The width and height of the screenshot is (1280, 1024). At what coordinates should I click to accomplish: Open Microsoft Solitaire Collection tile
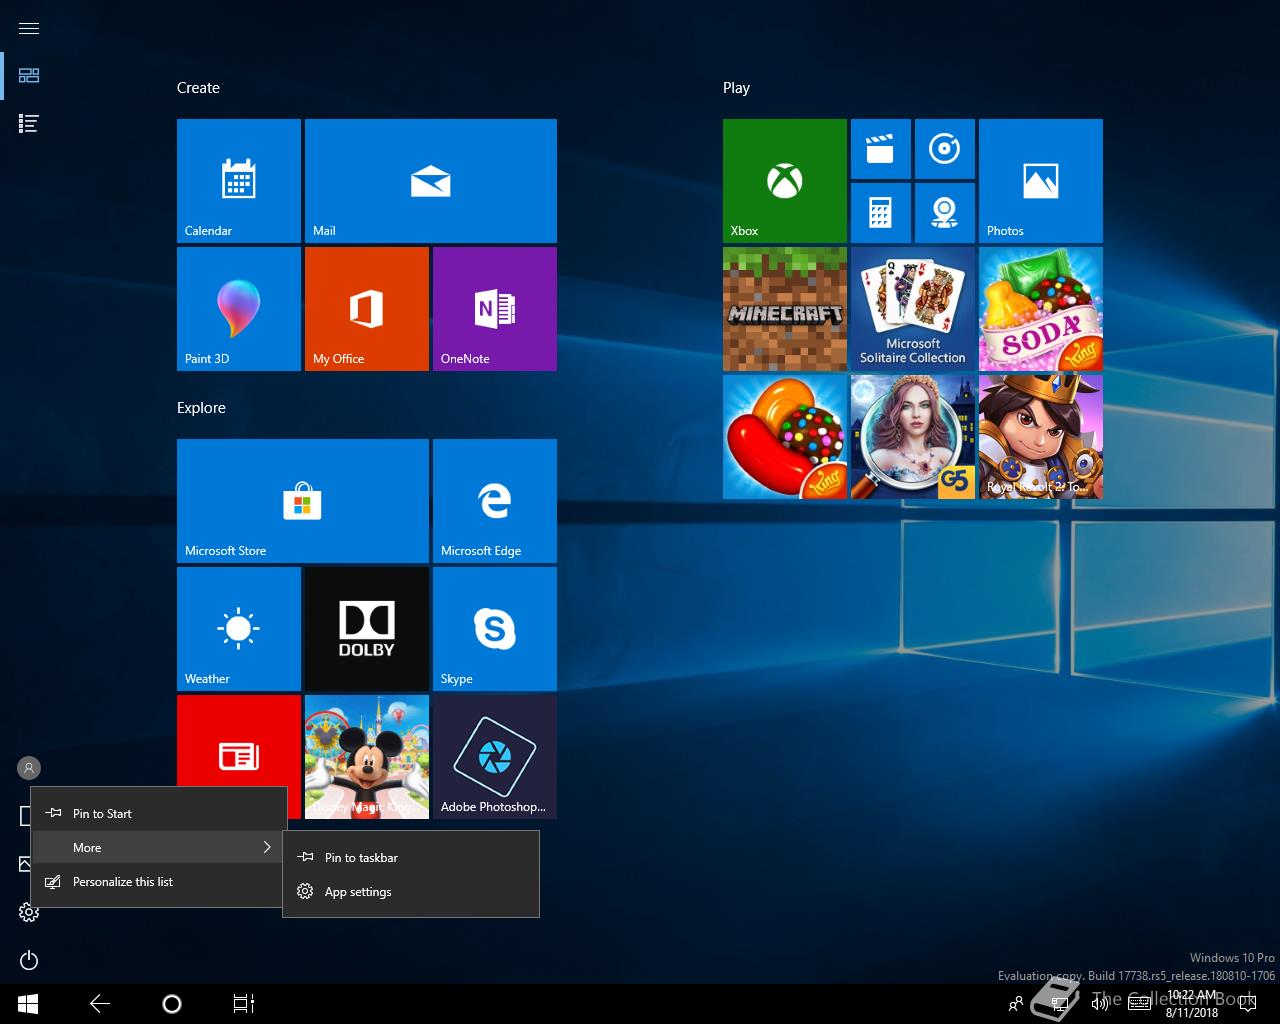913,309
